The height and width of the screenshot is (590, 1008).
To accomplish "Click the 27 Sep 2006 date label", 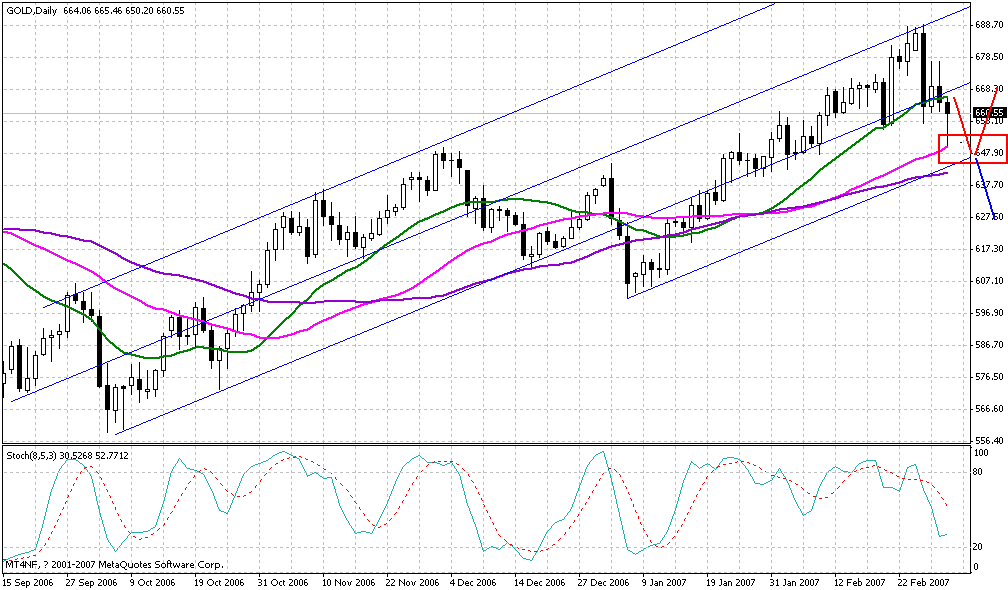I will point(91,582).
